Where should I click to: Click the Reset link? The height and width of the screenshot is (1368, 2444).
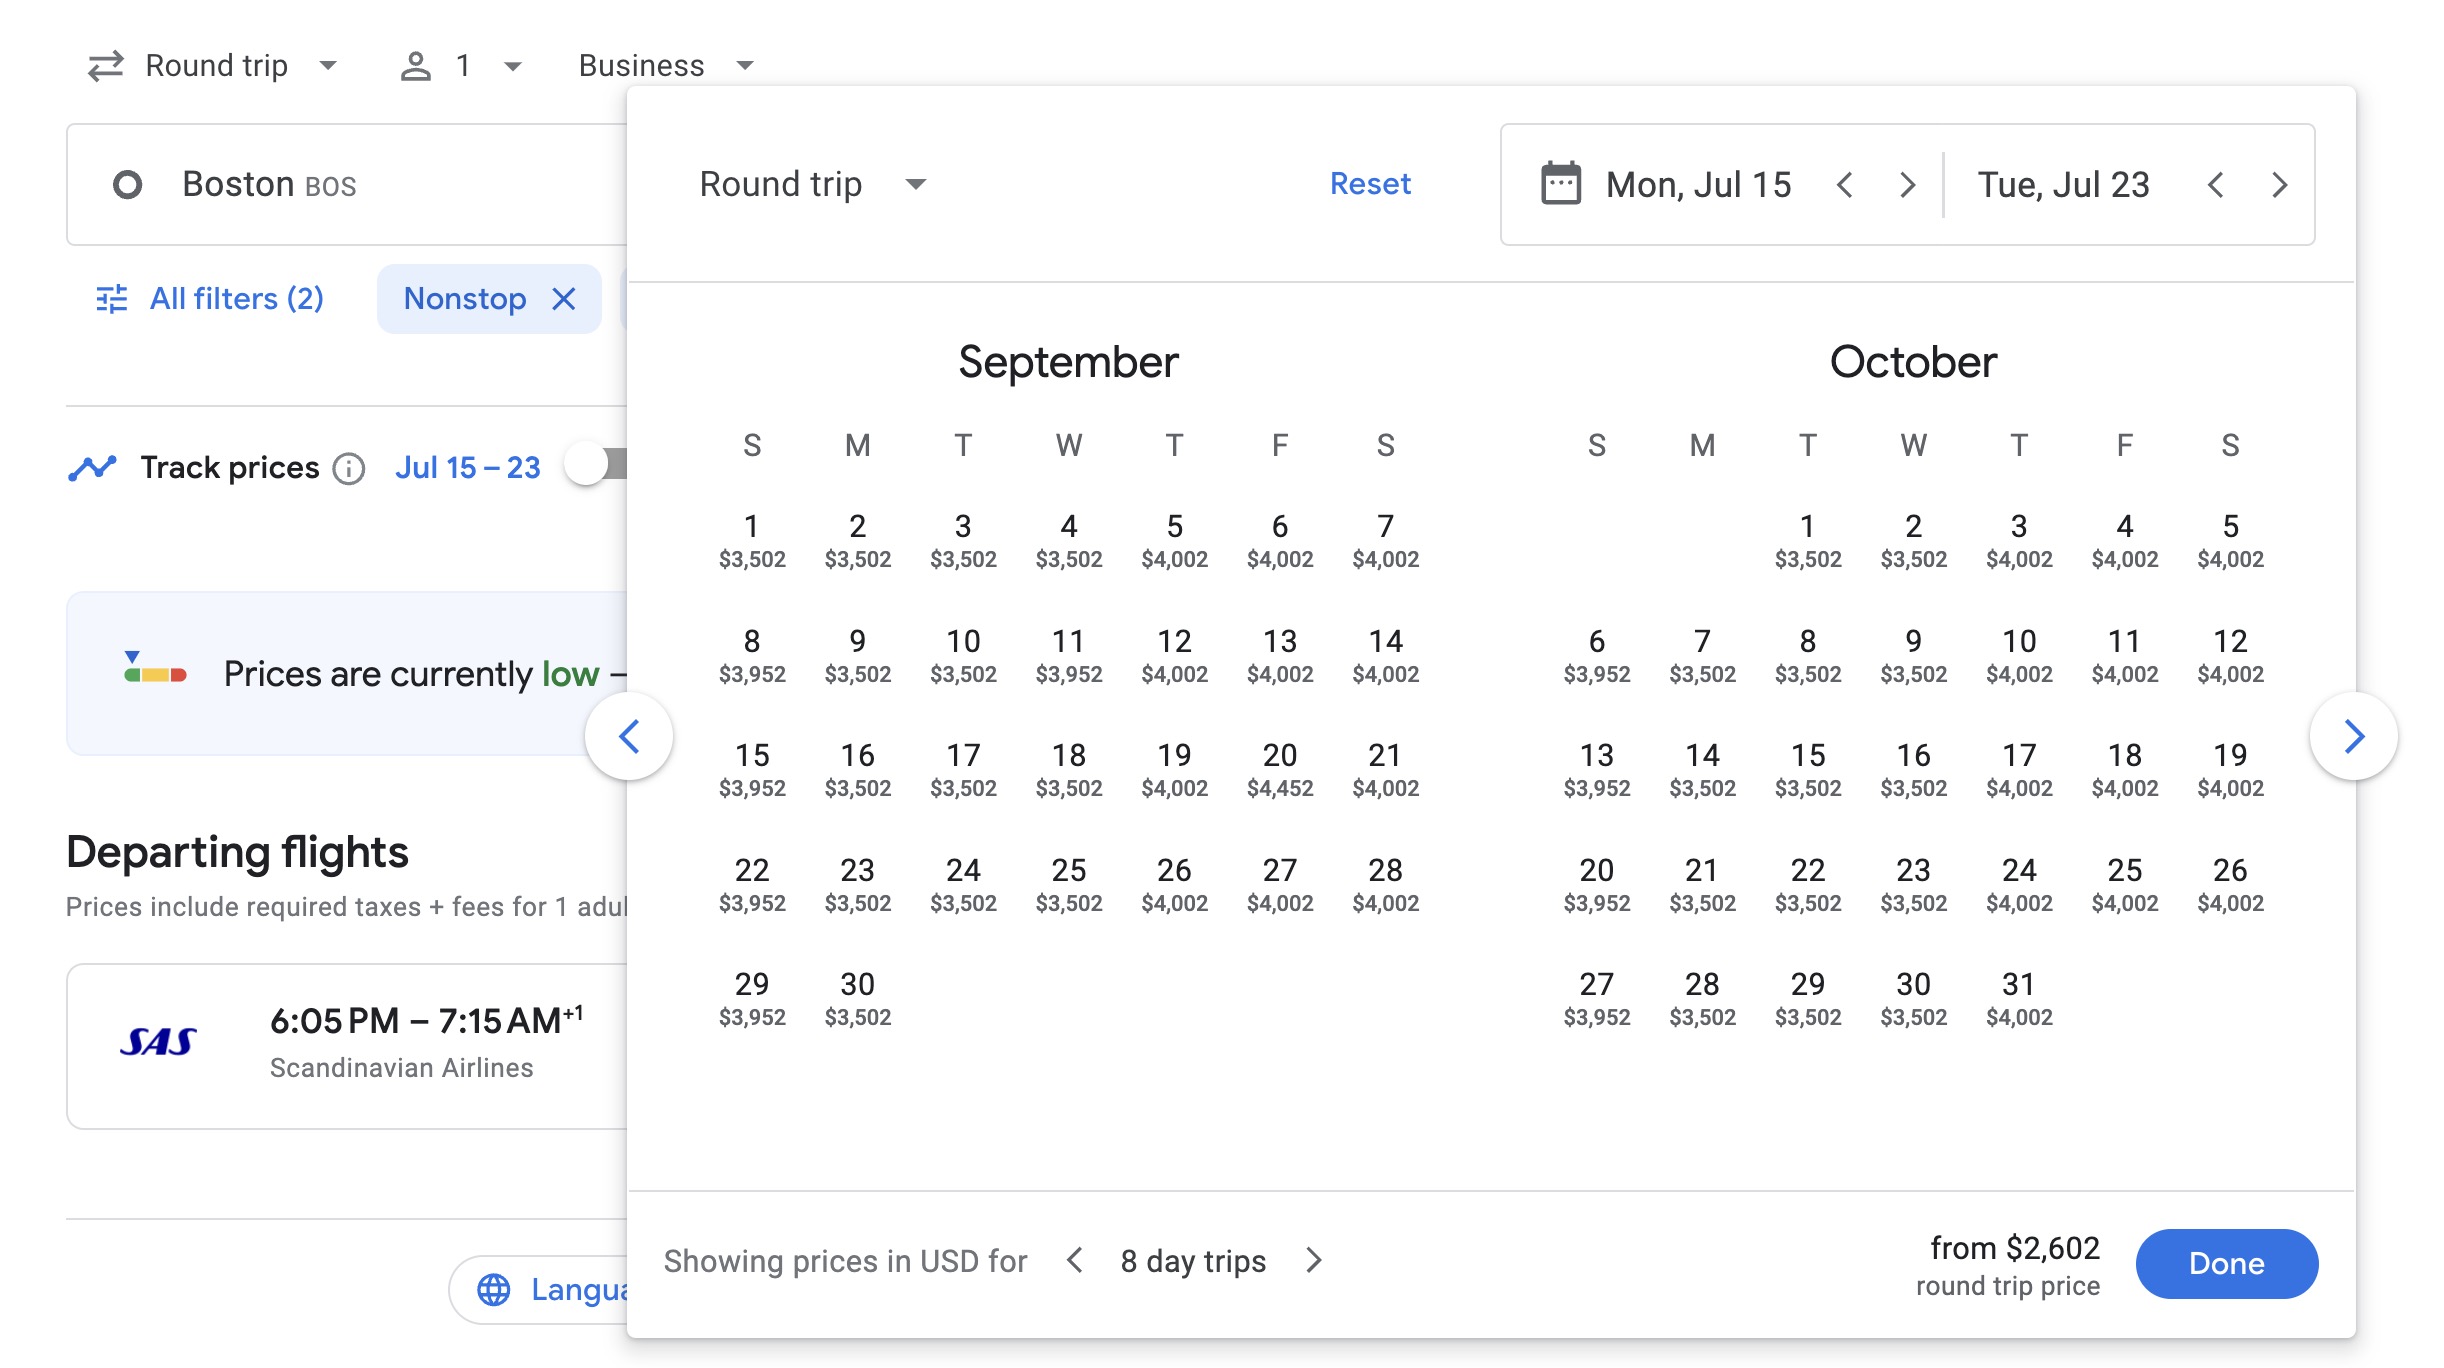1369,184
